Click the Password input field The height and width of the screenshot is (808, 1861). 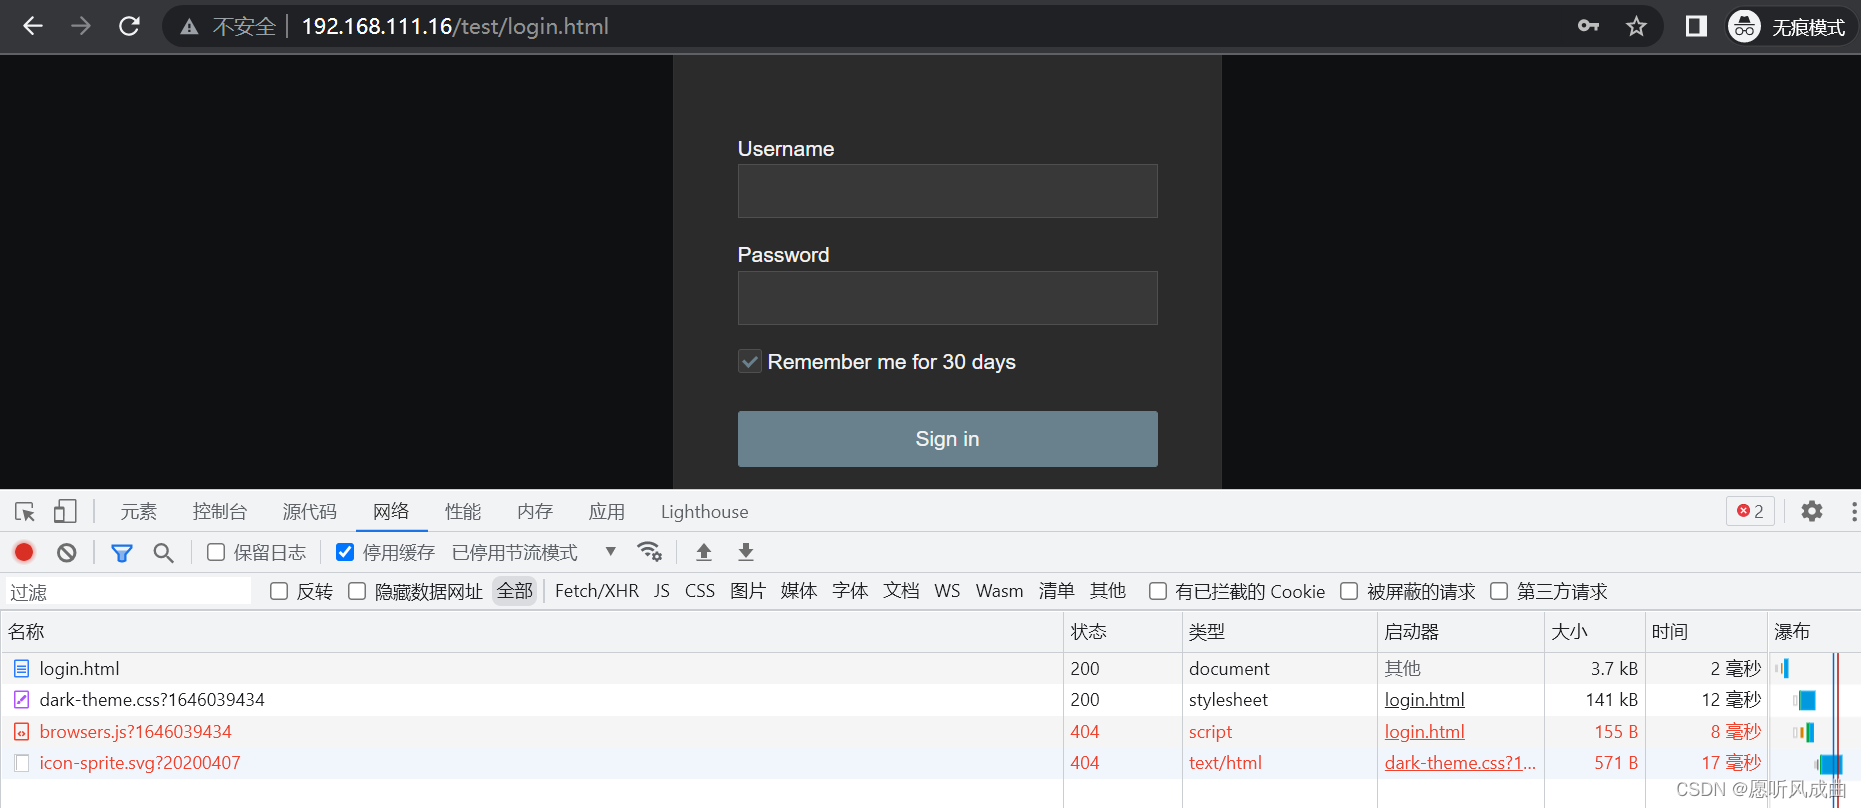[947, 298]
